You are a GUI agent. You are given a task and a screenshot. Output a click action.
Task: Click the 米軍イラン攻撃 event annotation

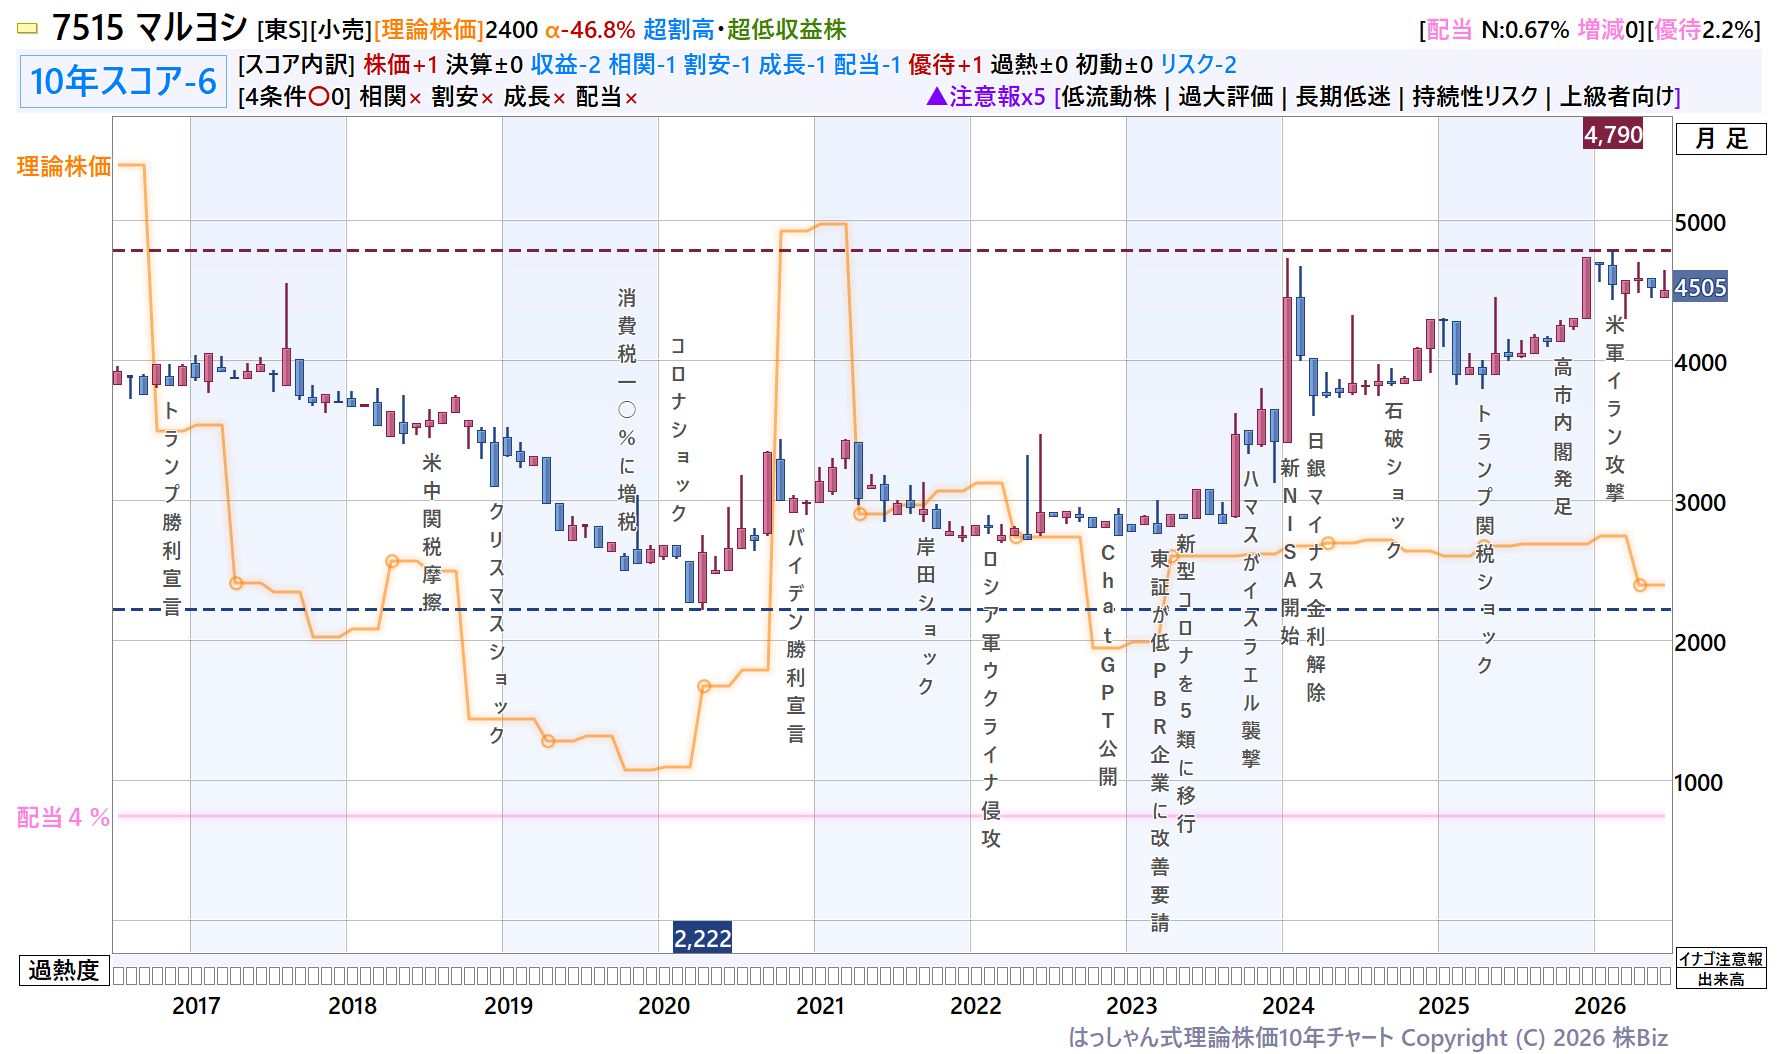(x=1615, y=408)
